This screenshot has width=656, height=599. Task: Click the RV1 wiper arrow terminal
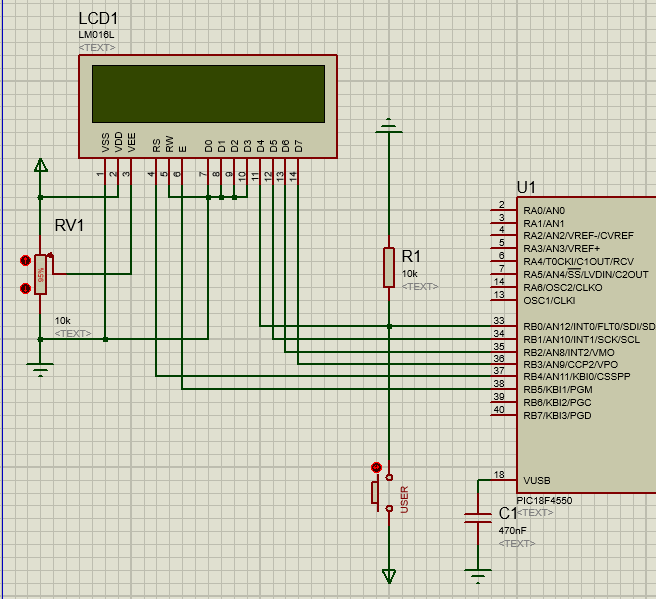click(x=51, y=255)
